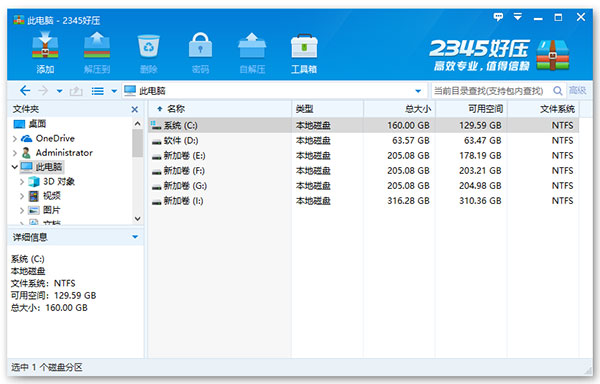Image resolution: width=600 pixels, height=384 pixels.
Task: Click the 2345好压 logo archive icon
Action: click(553, 55)
